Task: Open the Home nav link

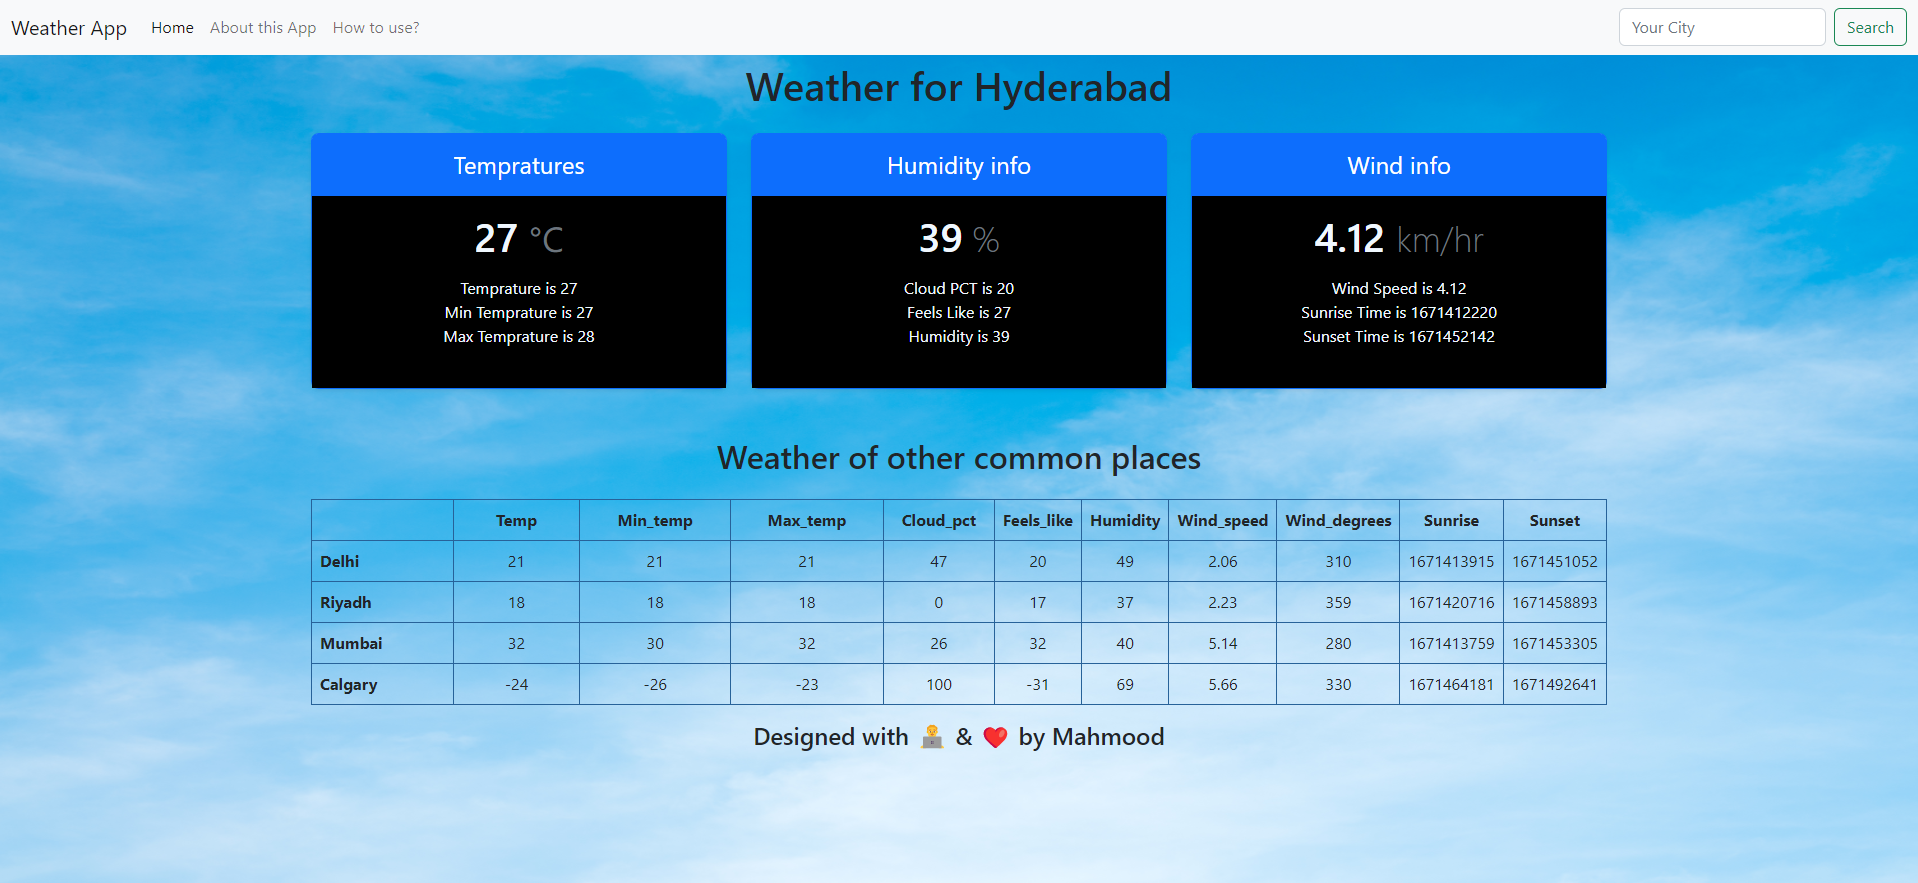Action: click(x=172, y=28)
